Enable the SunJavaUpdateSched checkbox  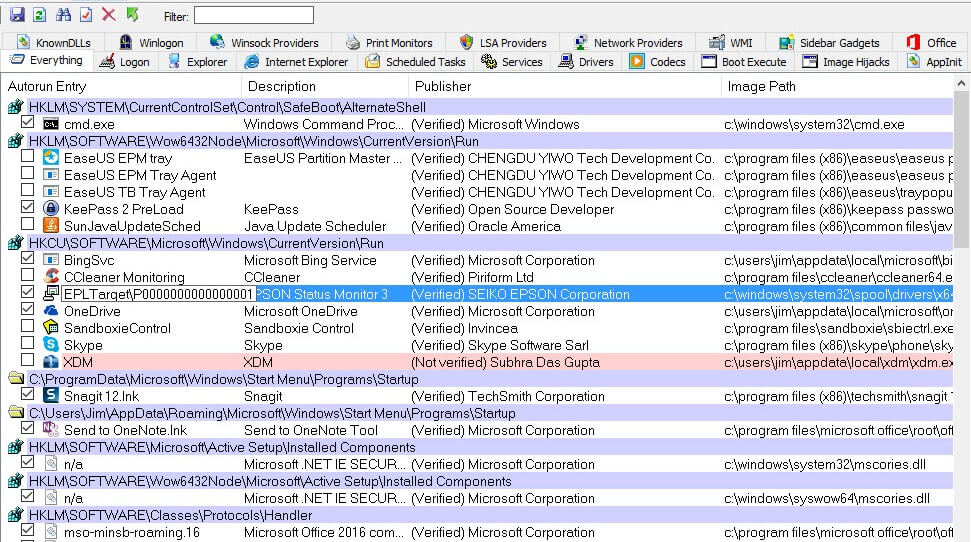[27, 224]
